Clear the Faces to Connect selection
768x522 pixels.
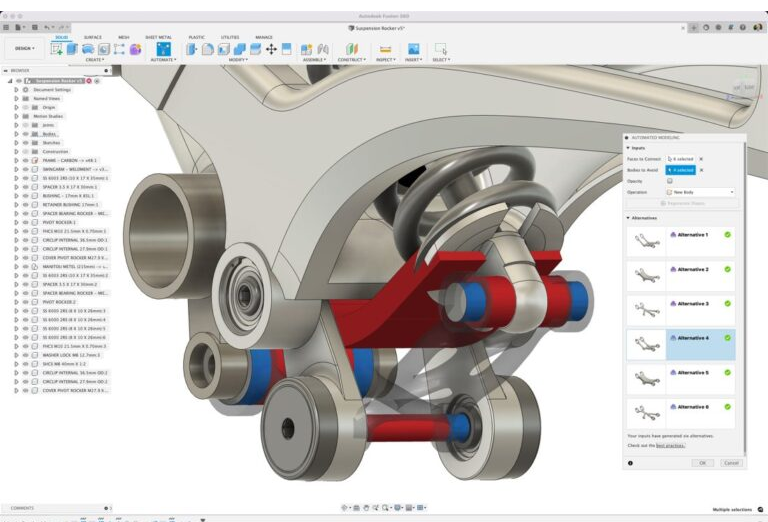tap(701, 159)
